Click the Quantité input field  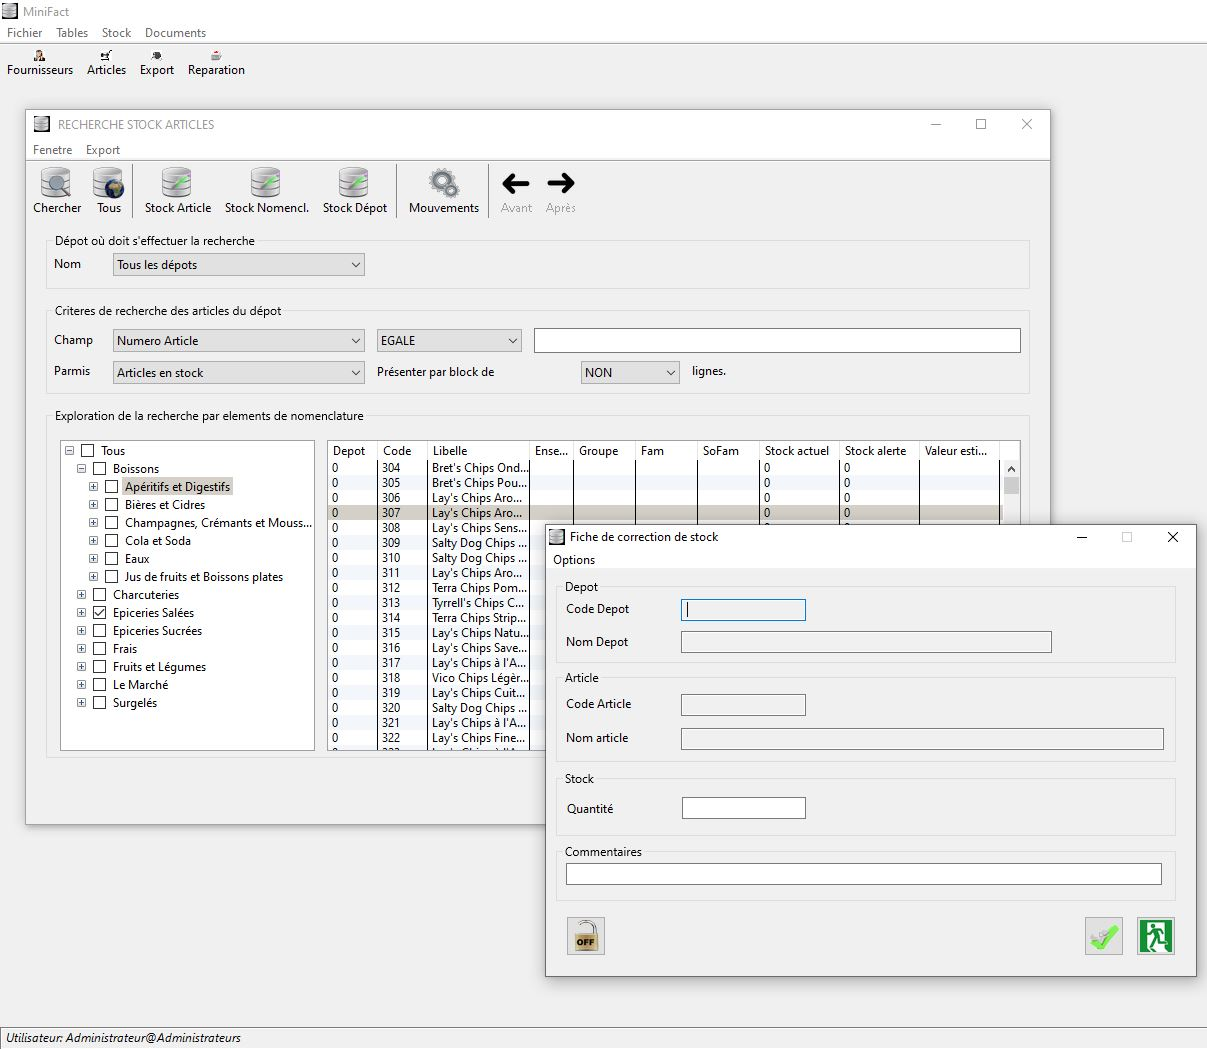[x=743, y=808]
